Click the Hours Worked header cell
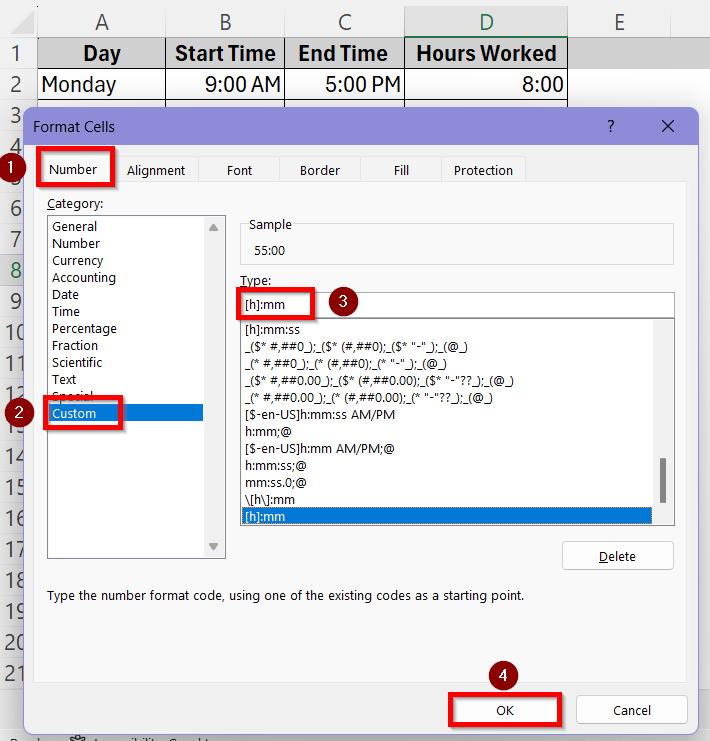The width and height of the screenshot is (710, 741). [x=486, y=53]
